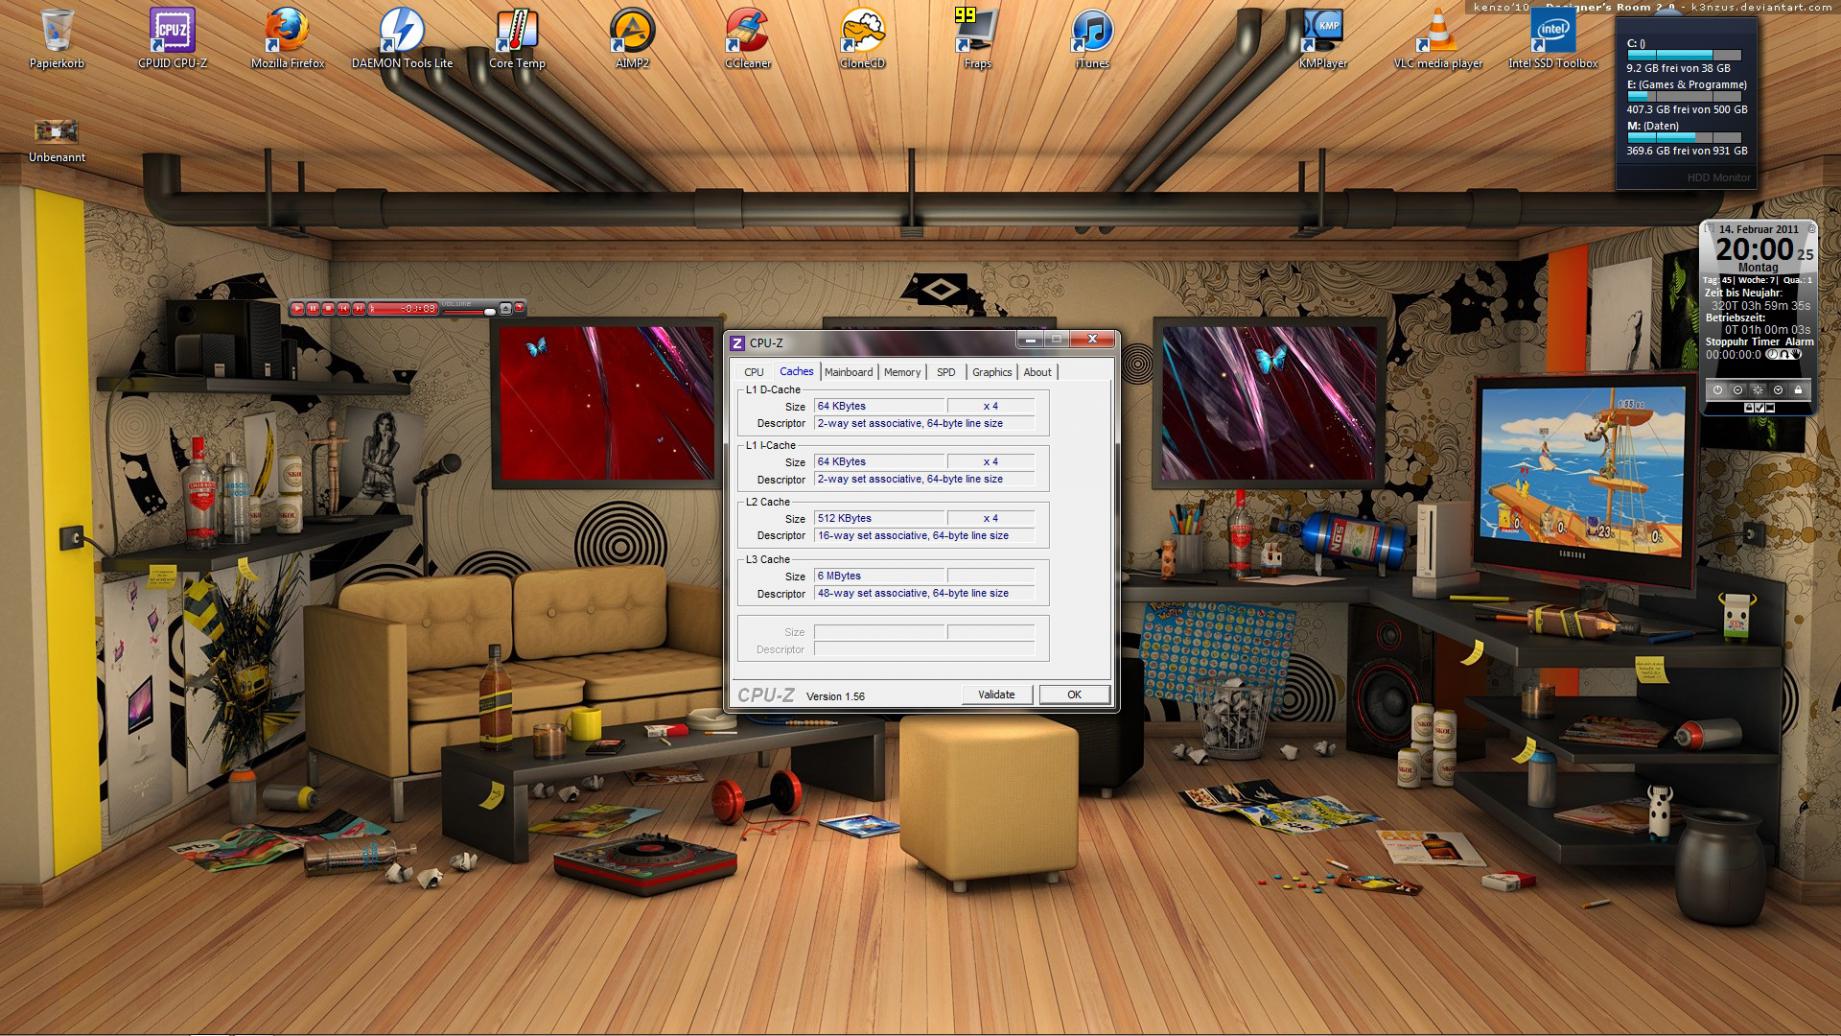Click the date '14. Februar 2011'

click(1759, 230)
